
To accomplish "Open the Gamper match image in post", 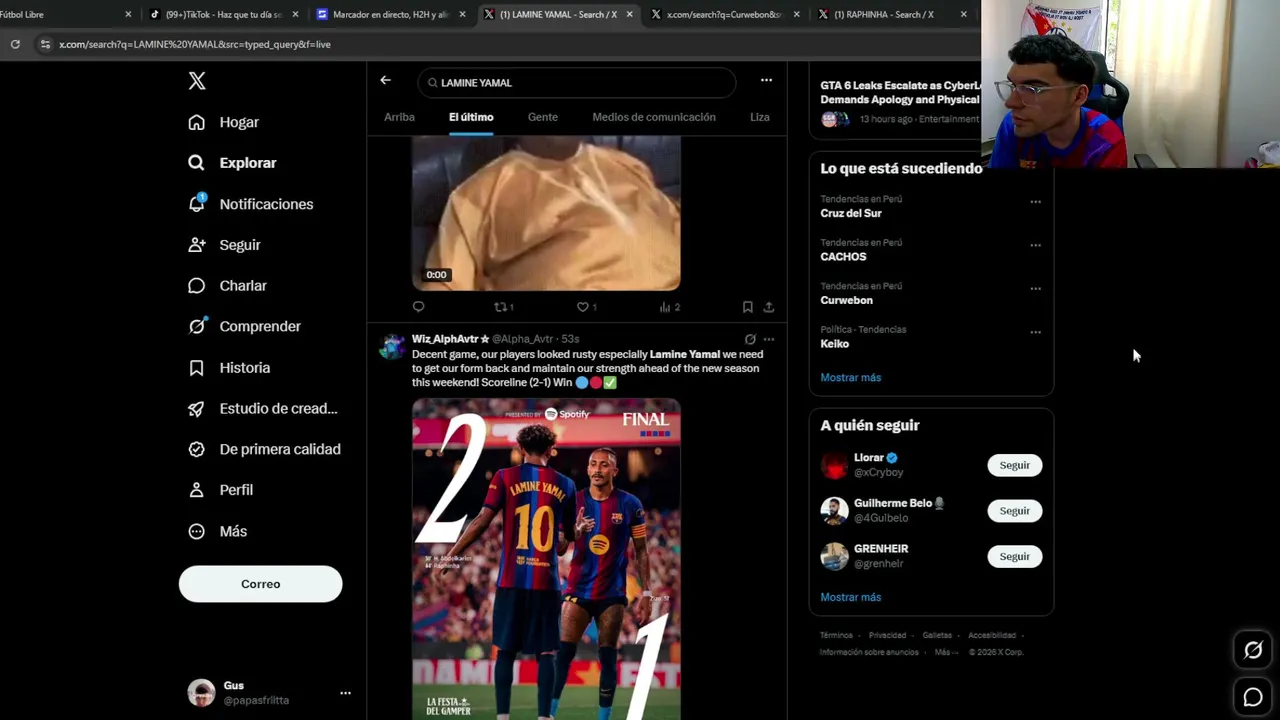I will tap(546, 559).
